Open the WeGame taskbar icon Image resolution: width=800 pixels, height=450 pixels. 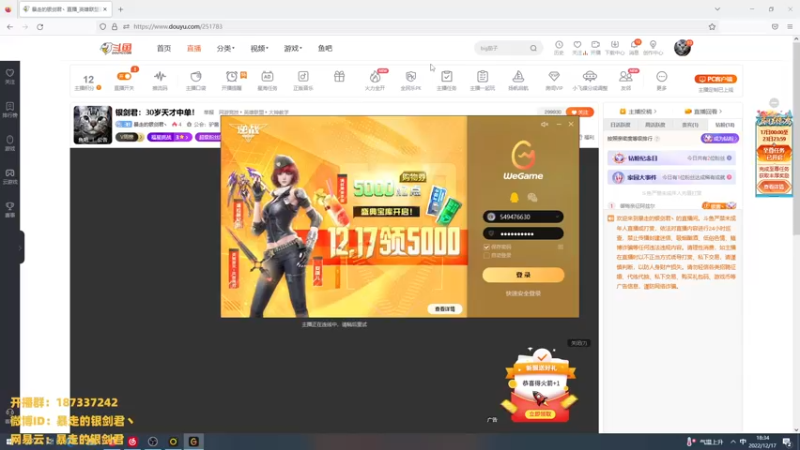[193, 441]
